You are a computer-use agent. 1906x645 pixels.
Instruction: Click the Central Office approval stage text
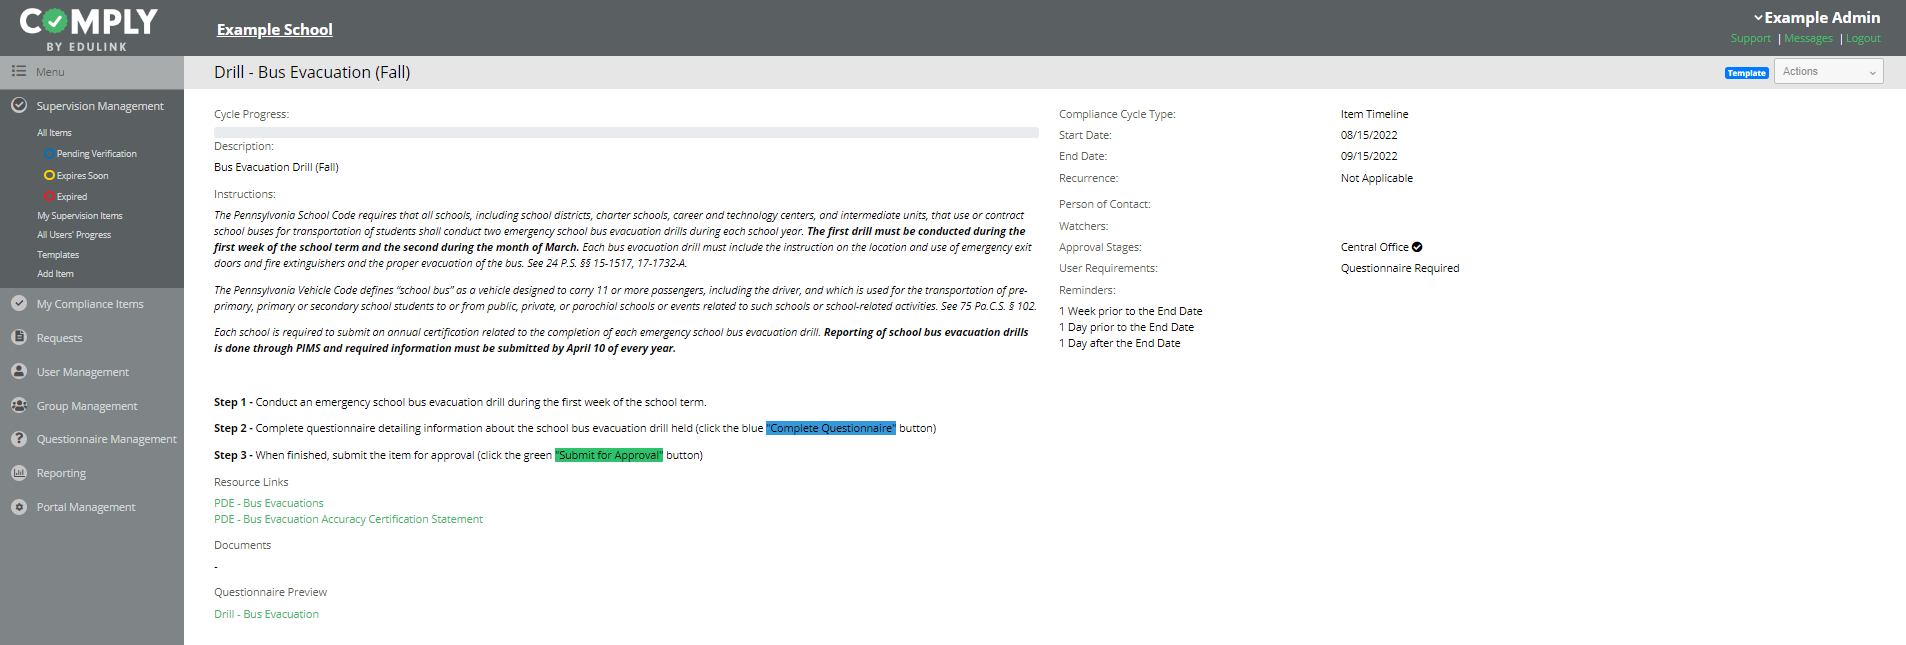tap(1375, 247)
